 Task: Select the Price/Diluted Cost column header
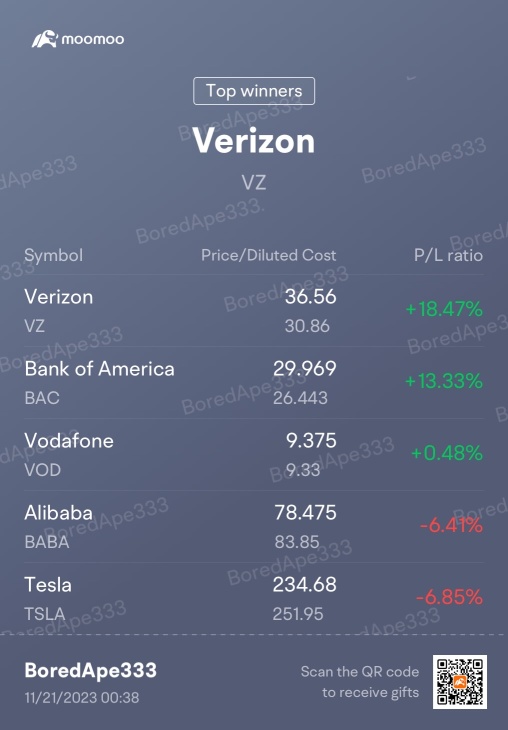point(269,255)
